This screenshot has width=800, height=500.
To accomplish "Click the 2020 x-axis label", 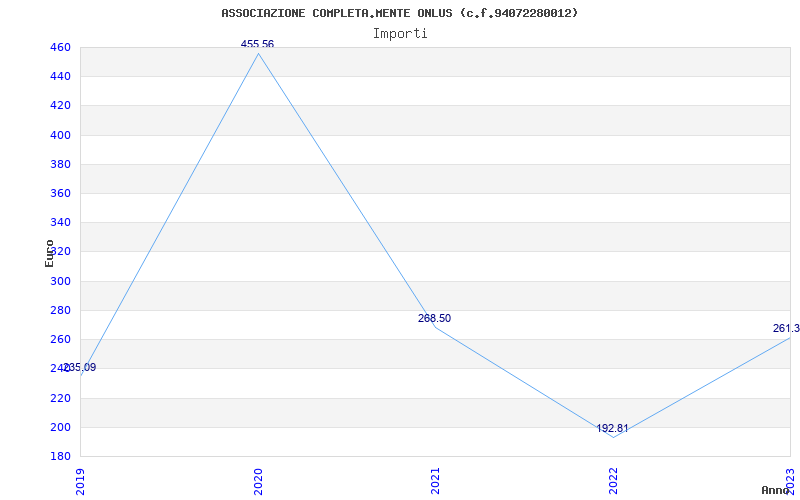I will (x=258, y=481).
